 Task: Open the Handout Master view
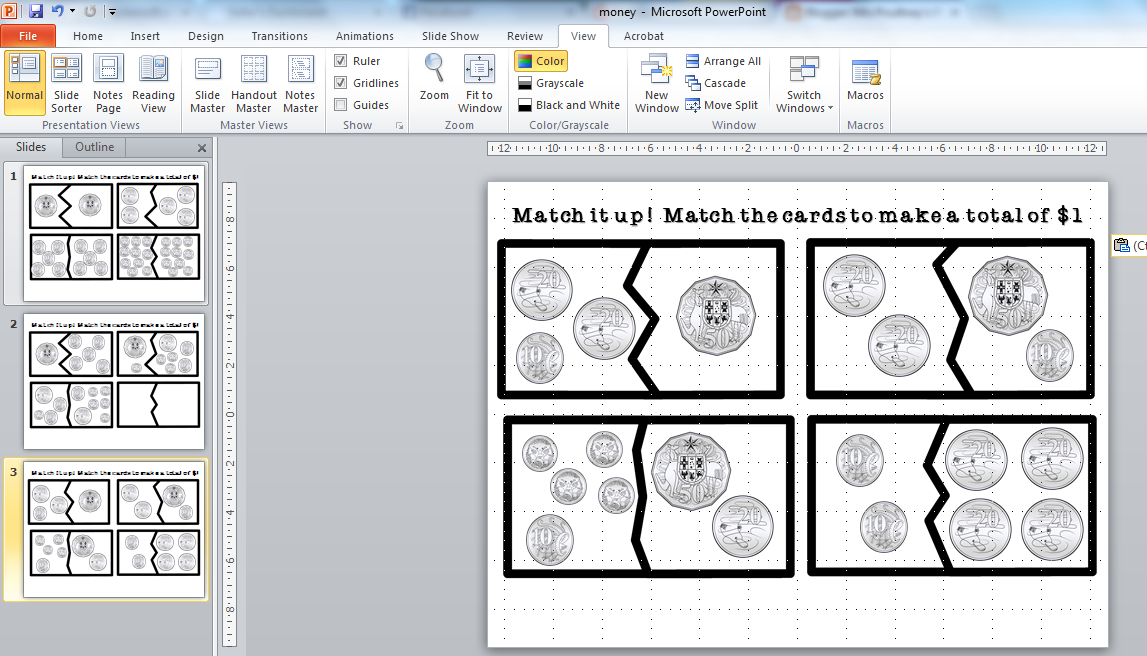pos(254,83)
